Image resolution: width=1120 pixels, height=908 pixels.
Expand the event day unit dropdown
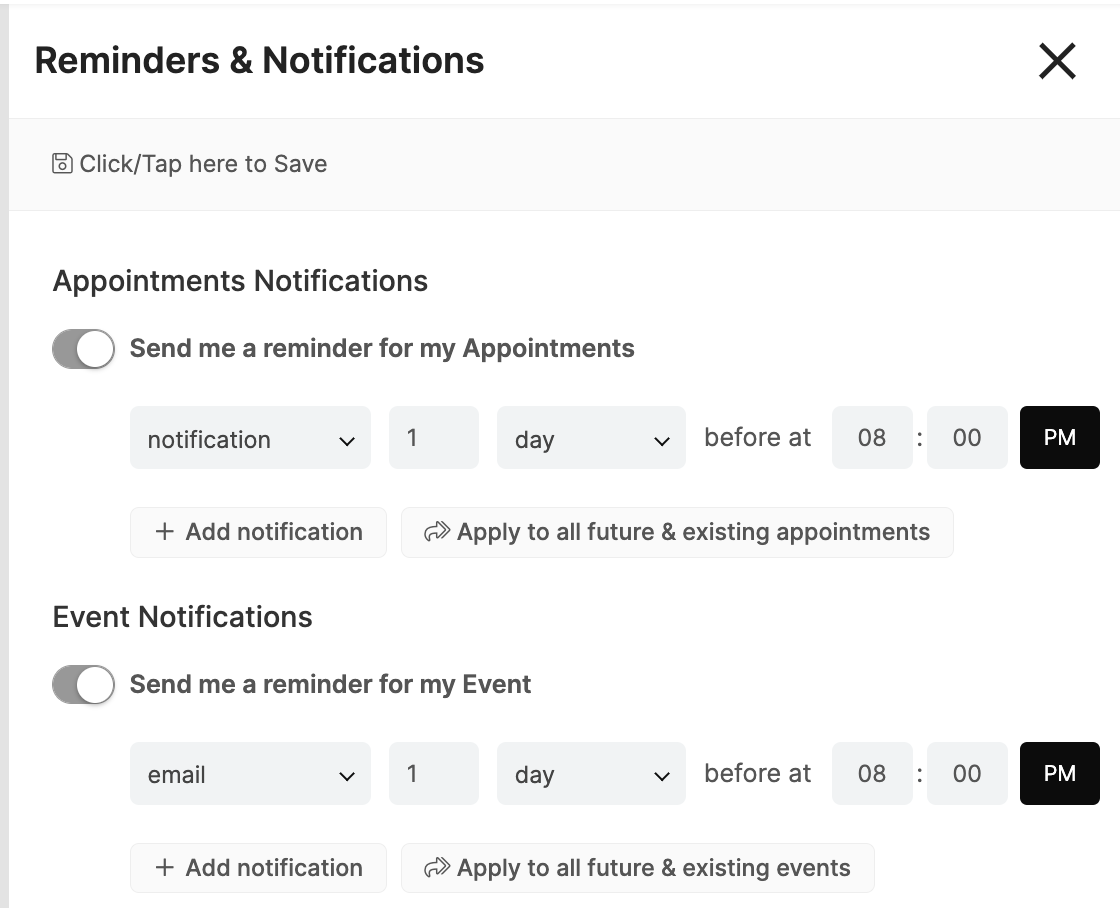[x=591, y=773]
